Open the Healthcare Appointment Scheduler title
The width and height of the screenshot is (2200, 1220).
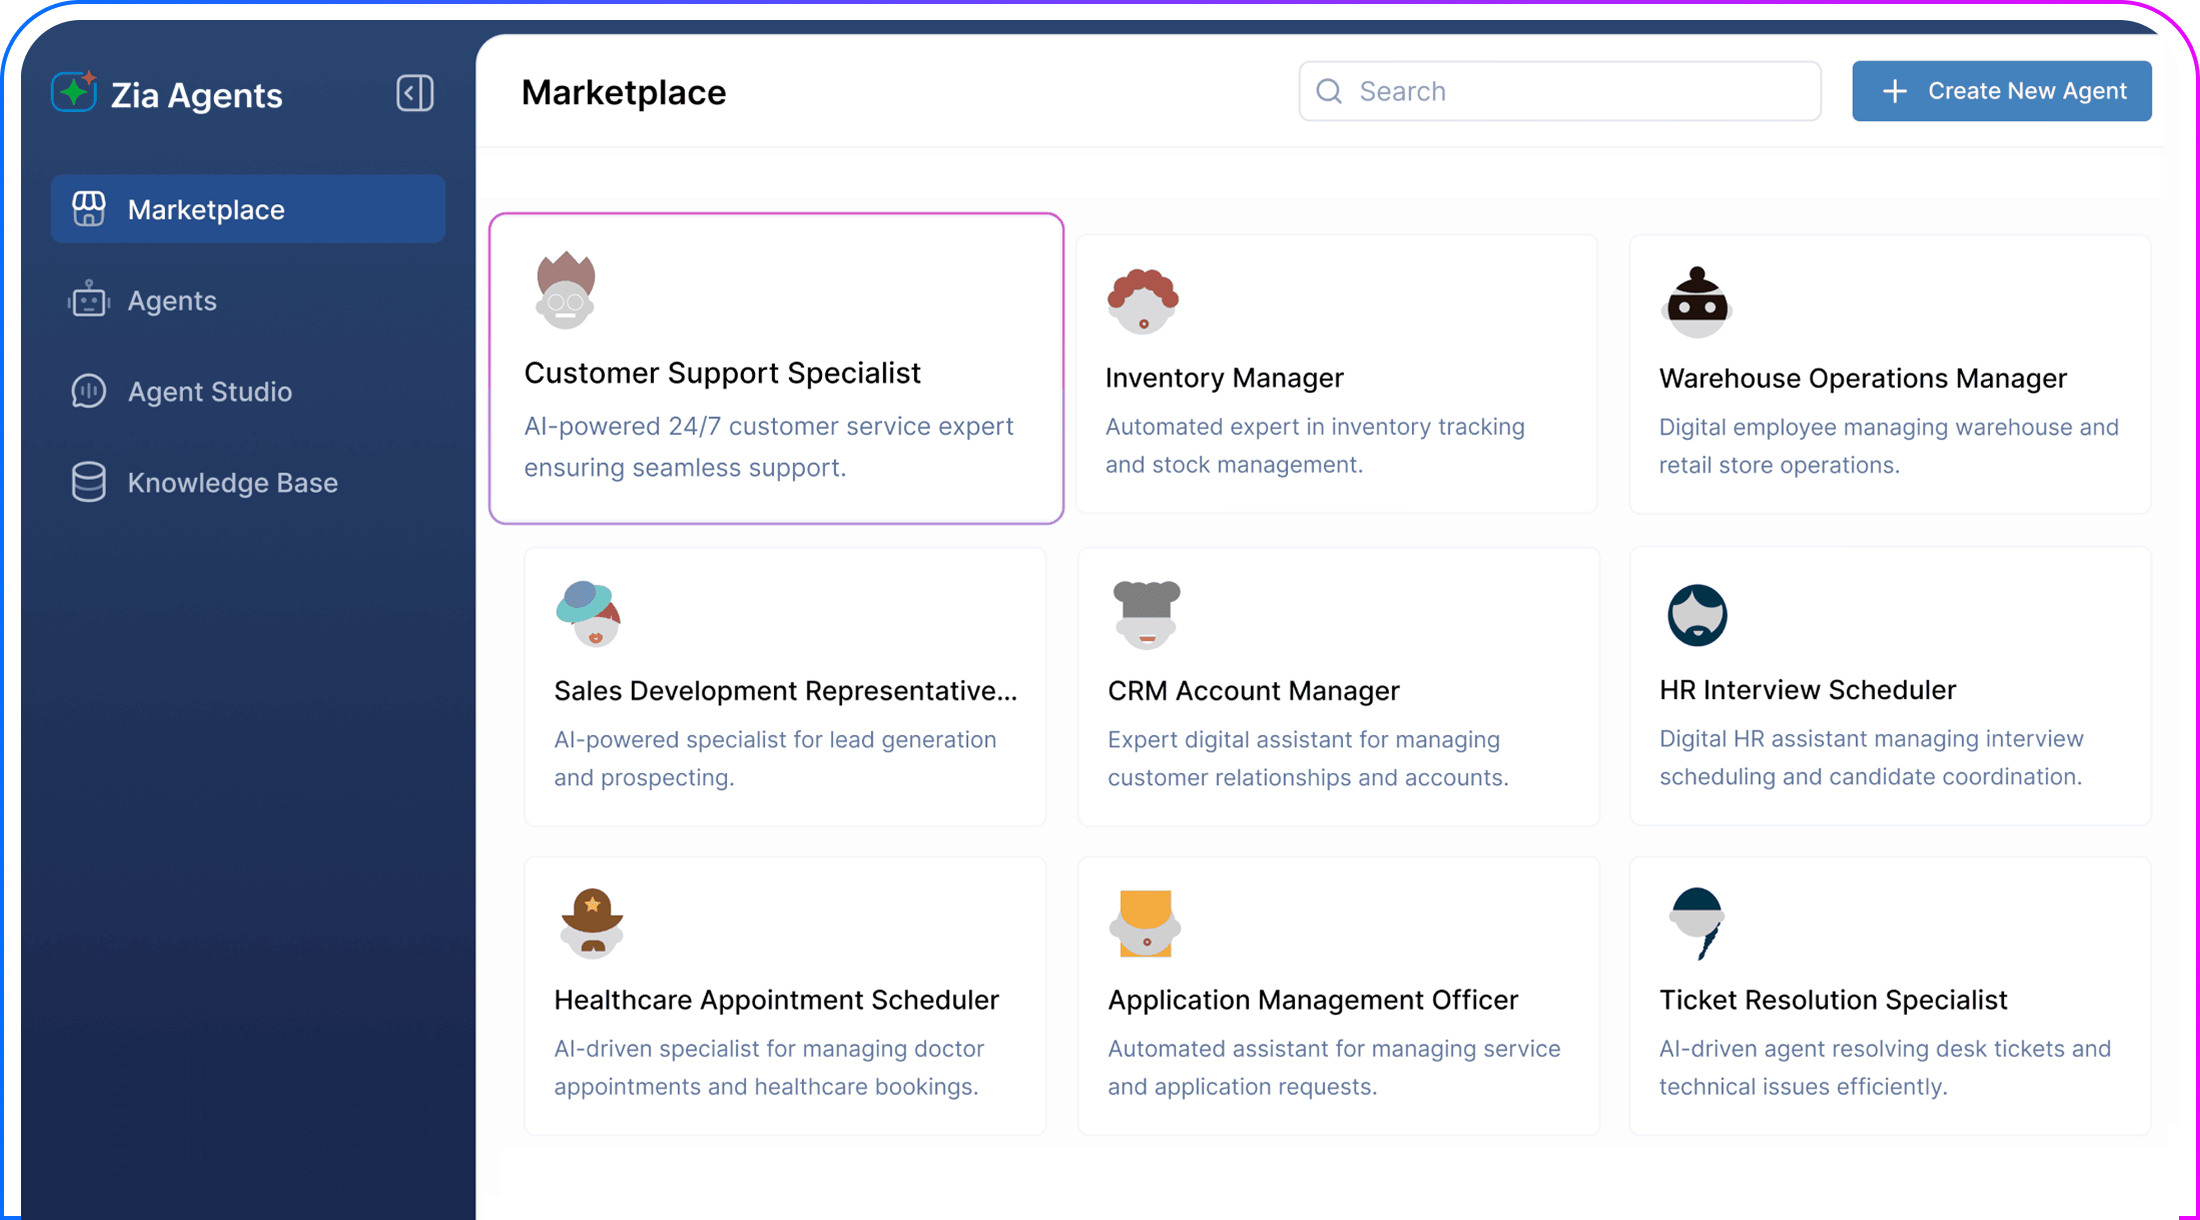(x=776, y=1000)
